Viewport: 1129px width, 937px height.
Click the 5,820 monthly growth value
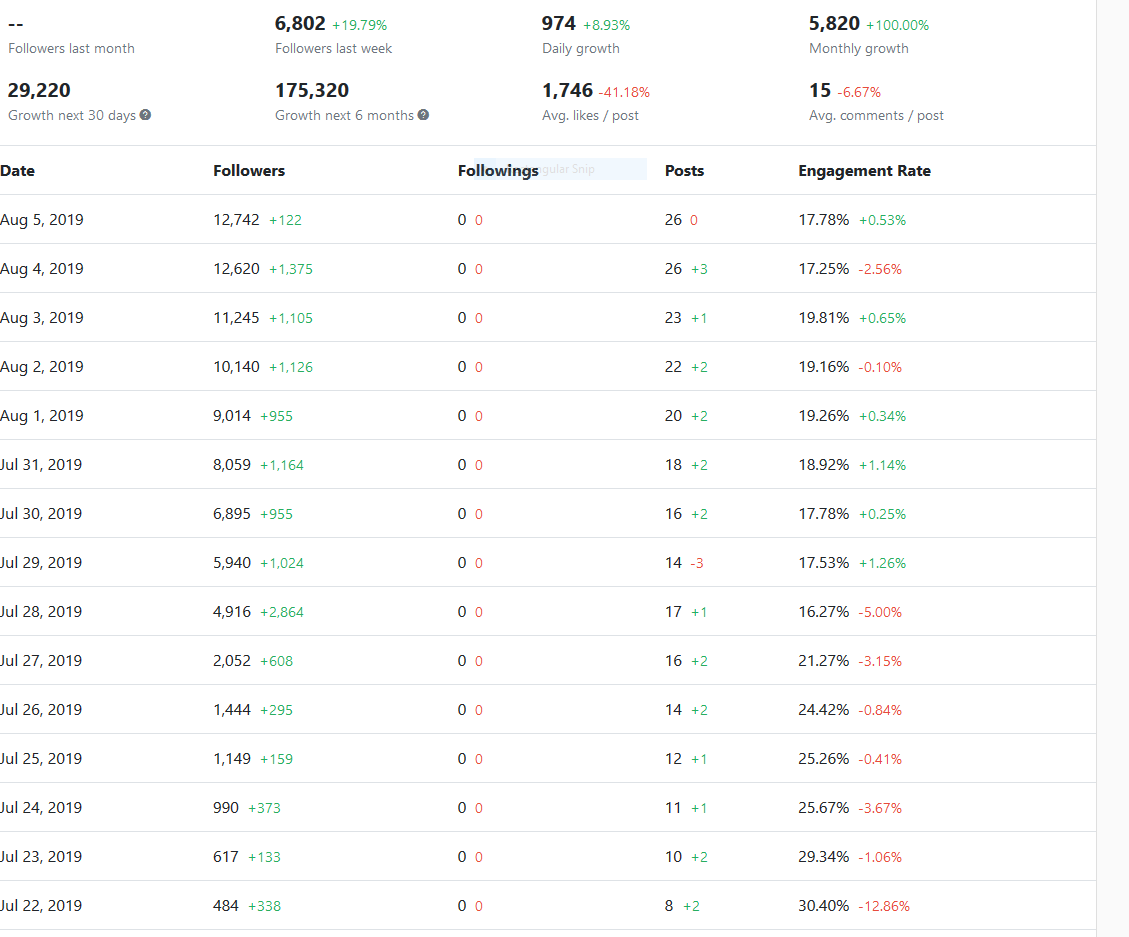tap(834, 24)
